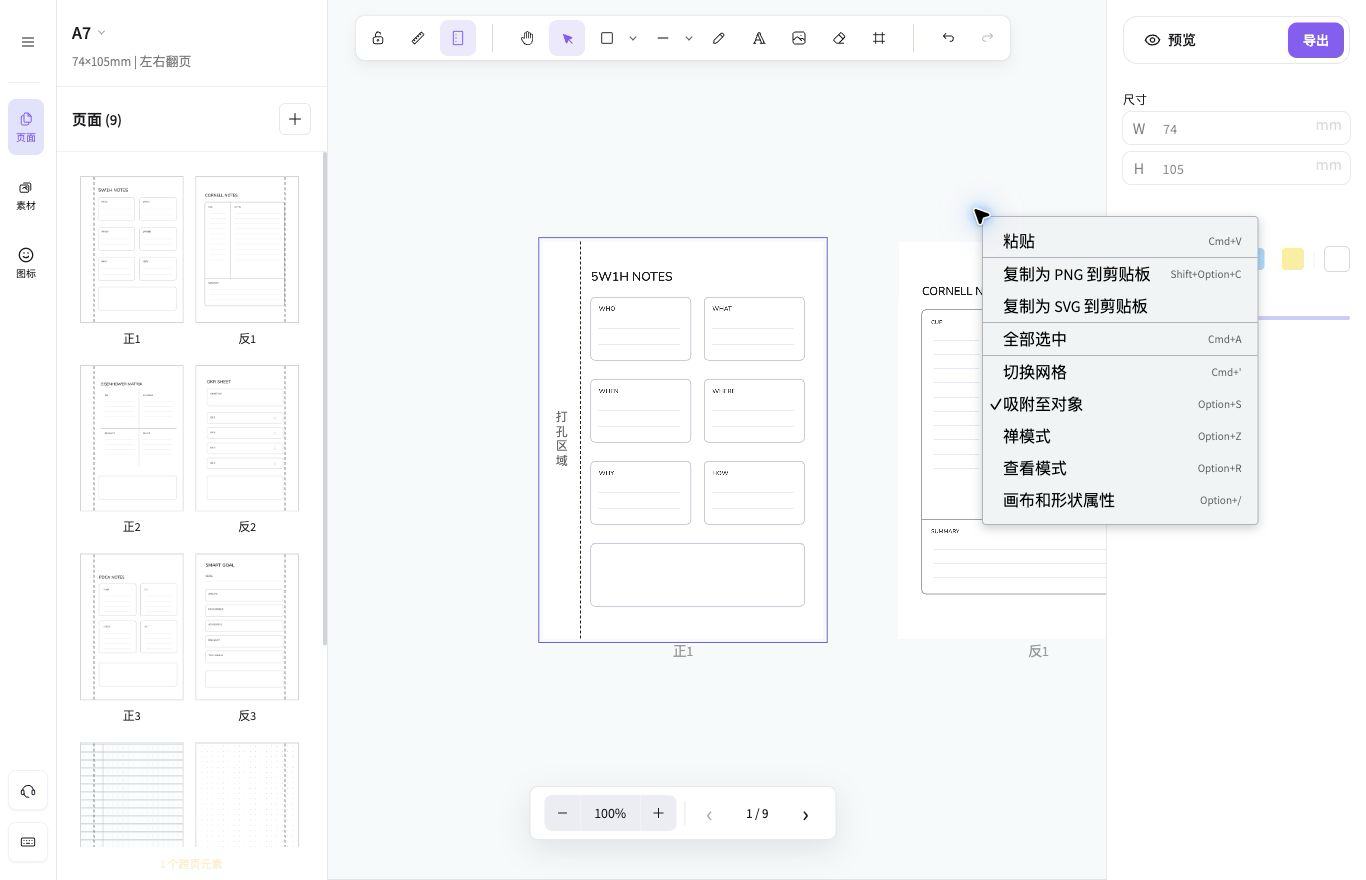Expand the rectangle shape options arrow
This screenshot has width=1366, height=880.
[x=633, y=38]
